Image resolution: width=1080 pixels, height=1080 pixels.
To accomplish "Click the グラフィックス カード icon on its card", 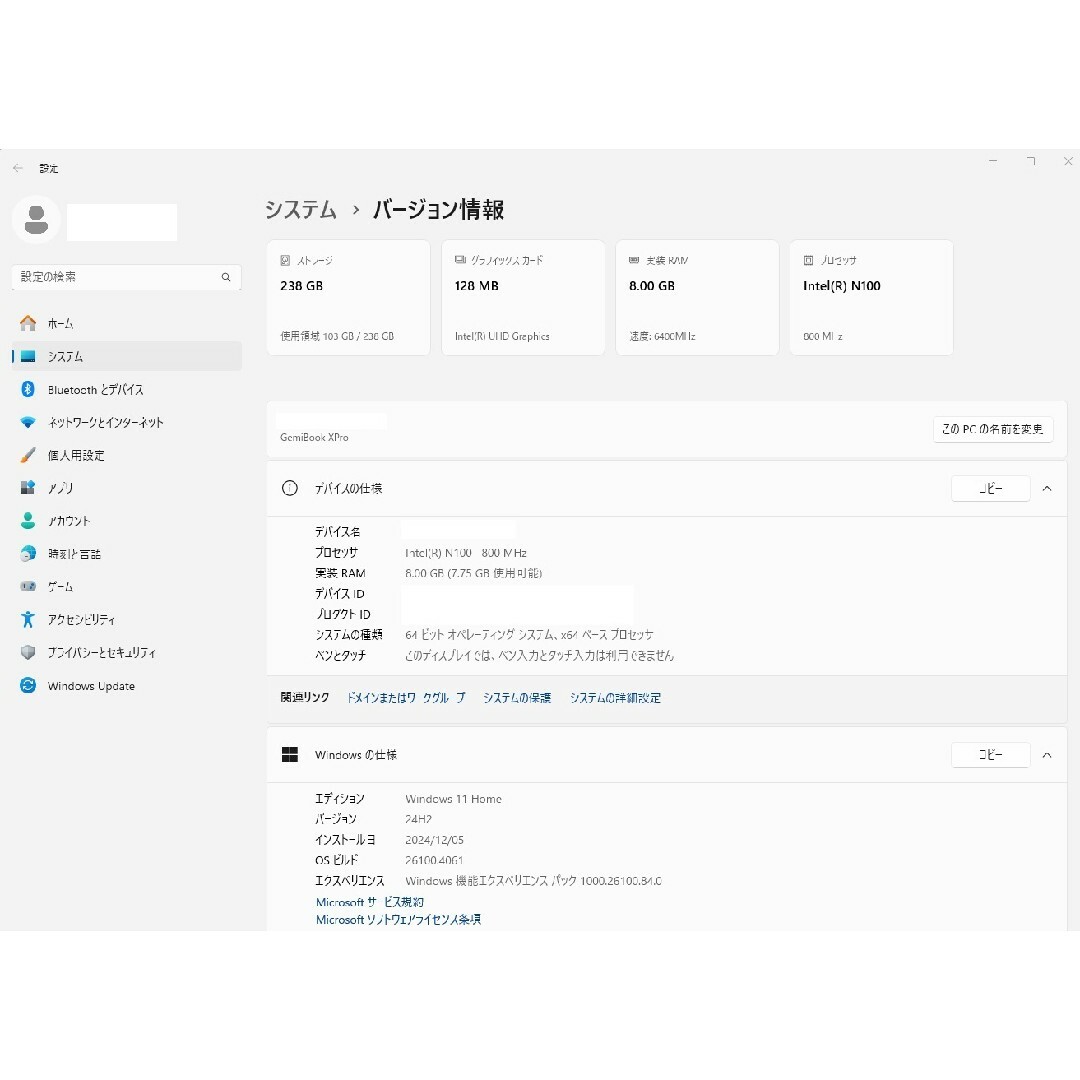I will 460,260.
